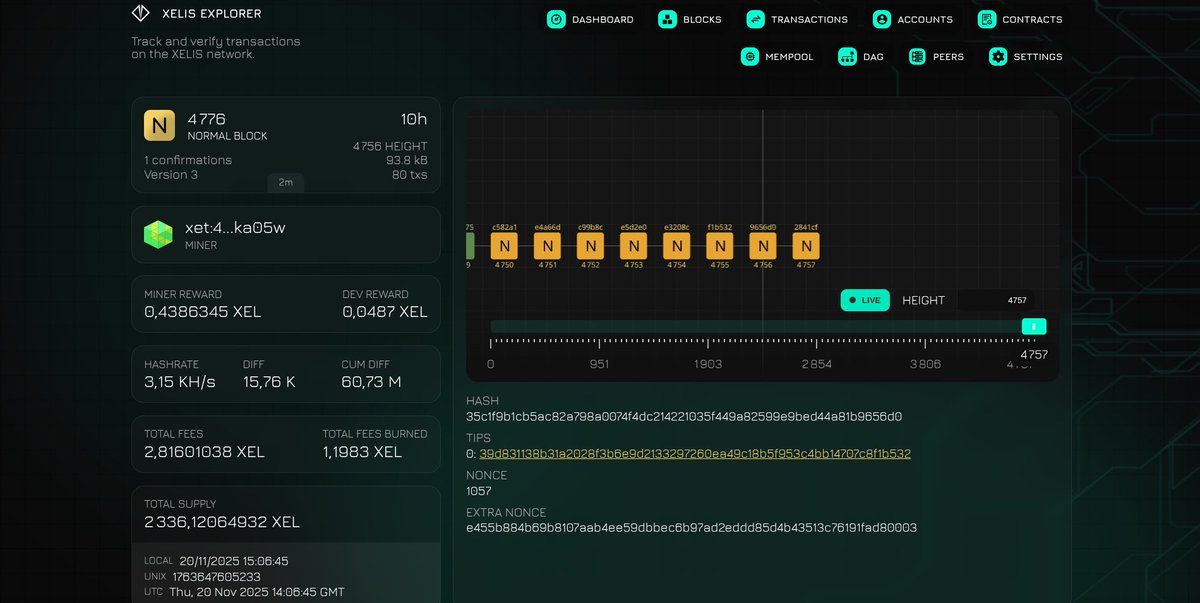1200x603 pixels.
Task: Navigate to the Accounts page
Action: 925,20
